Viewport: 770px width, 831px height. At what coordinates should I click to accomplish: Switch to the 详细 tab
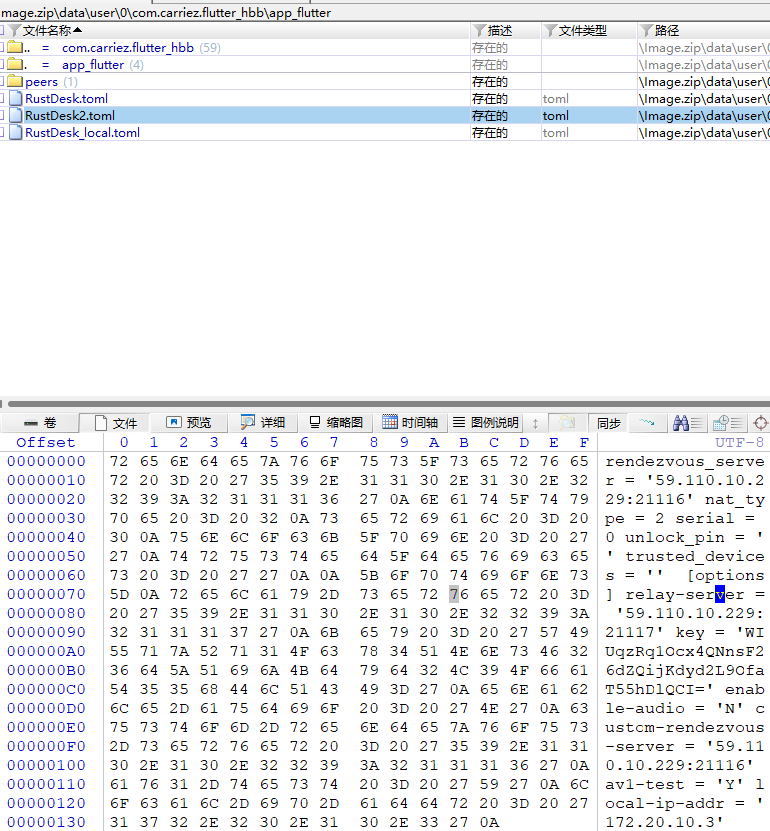point(263,422)
